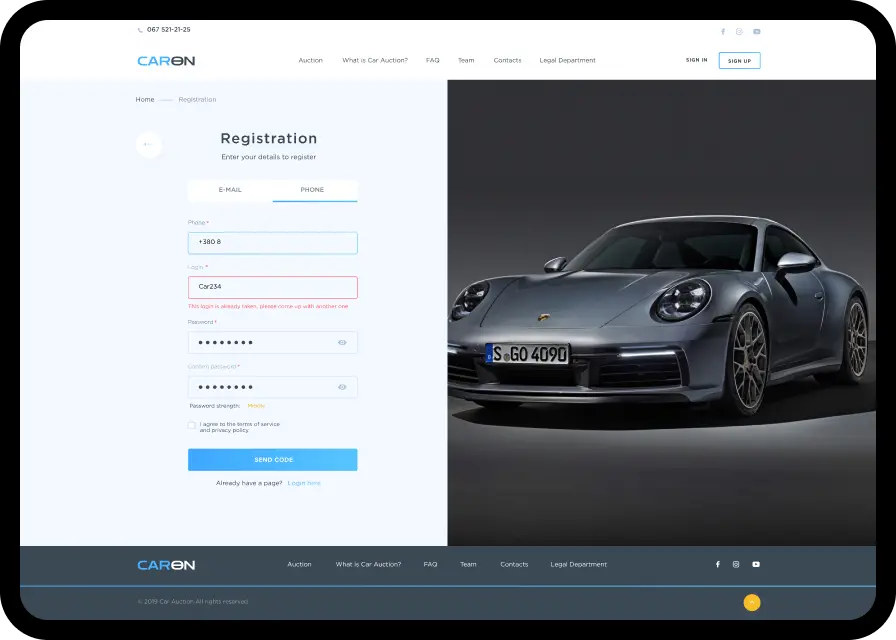This screenshot has width=896, height=640.
Task: Focus the Phone input field with +380 8
Action: point(273,243)
